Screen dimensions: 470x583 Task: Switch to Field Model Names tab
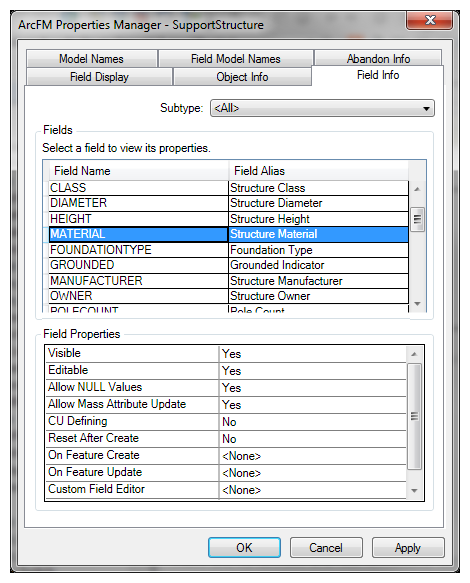pyautogui.click(x=235, y=59)
